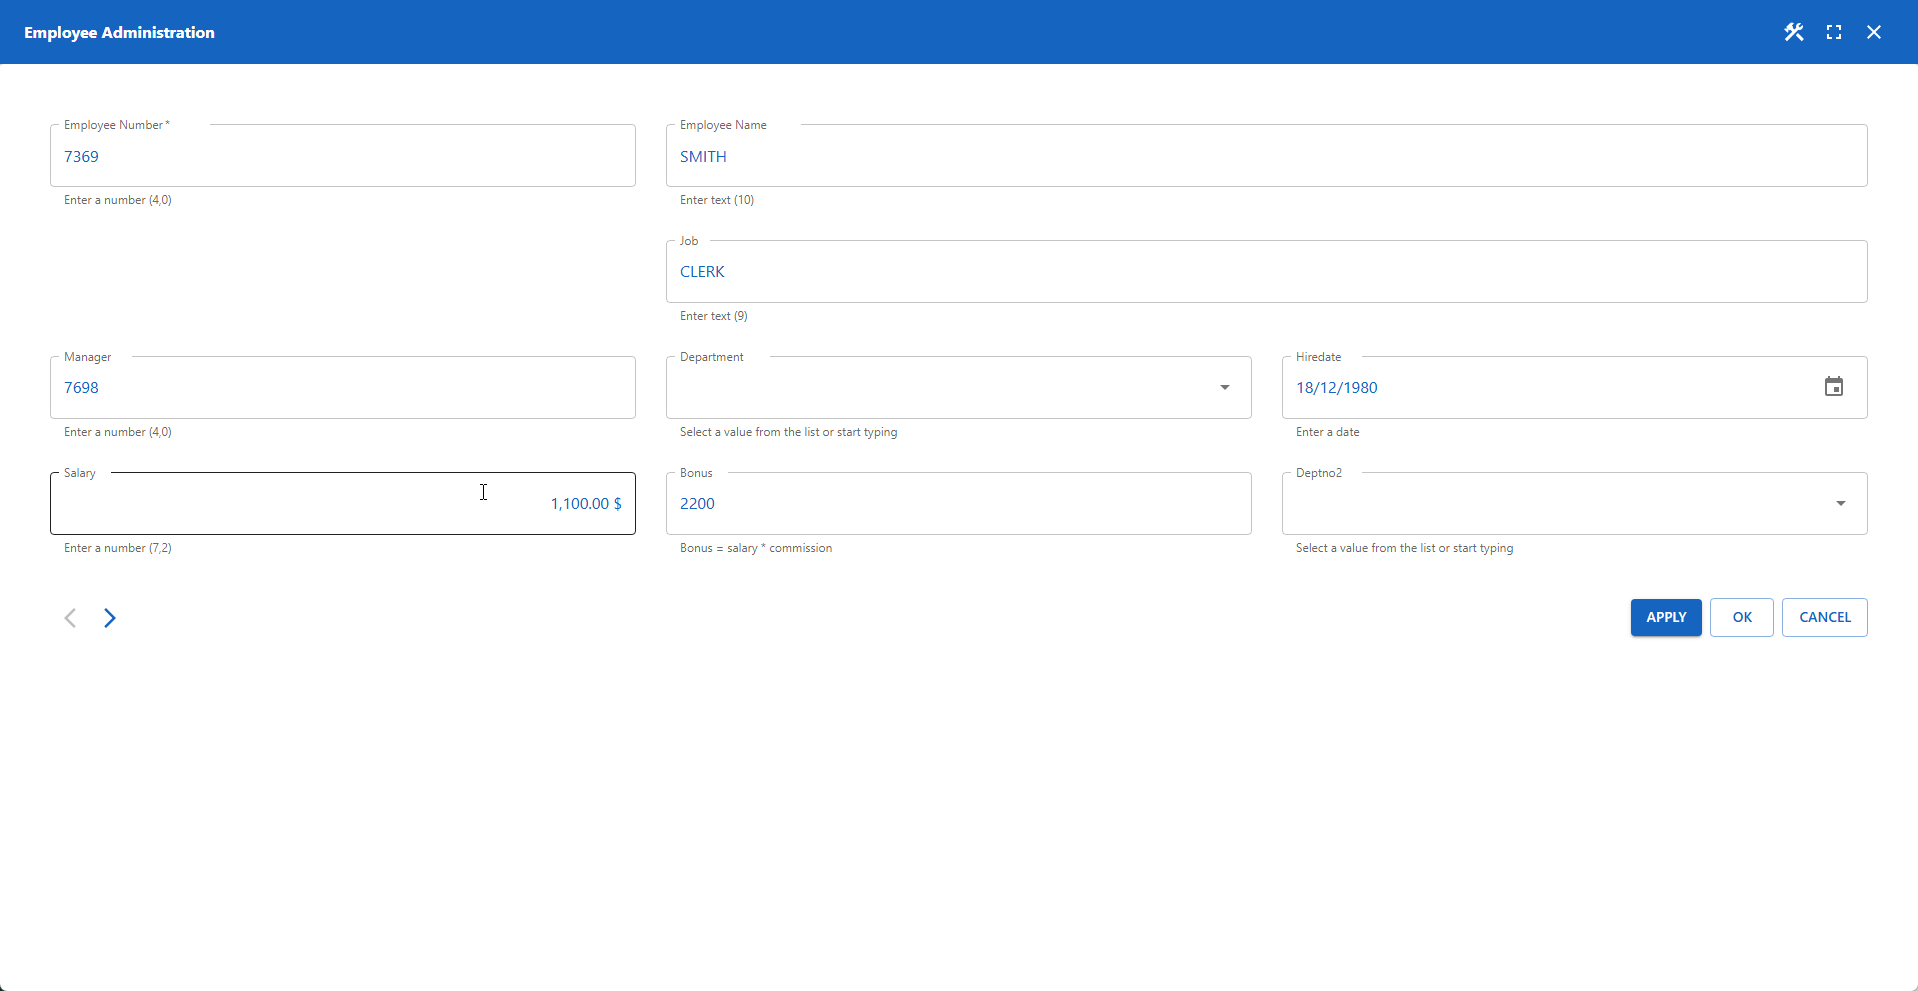The image size is (1918, 991).
Task: Open the developer tools icon in title bar
Action: [x=1793, y=31]
